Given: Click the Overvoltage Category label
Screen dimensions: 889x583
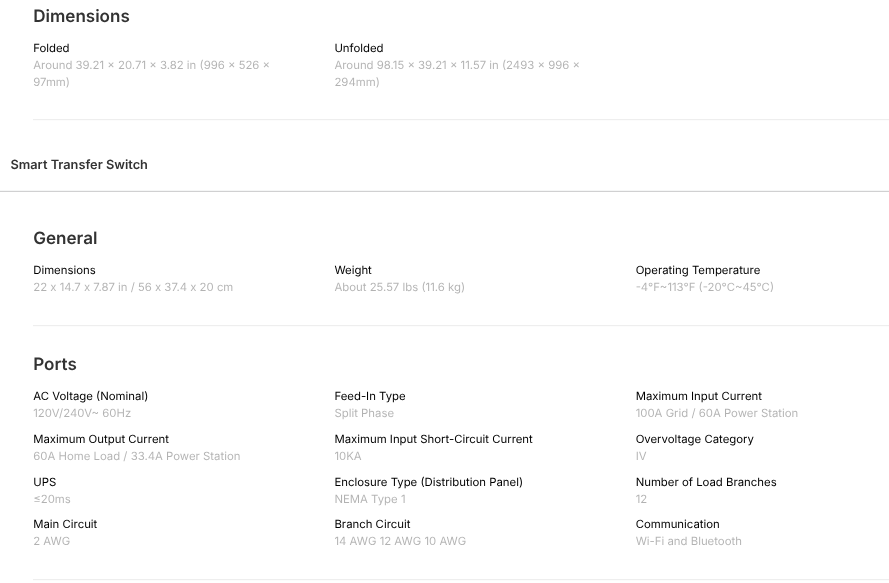Looking at the screenshot, I should (695, 439).
